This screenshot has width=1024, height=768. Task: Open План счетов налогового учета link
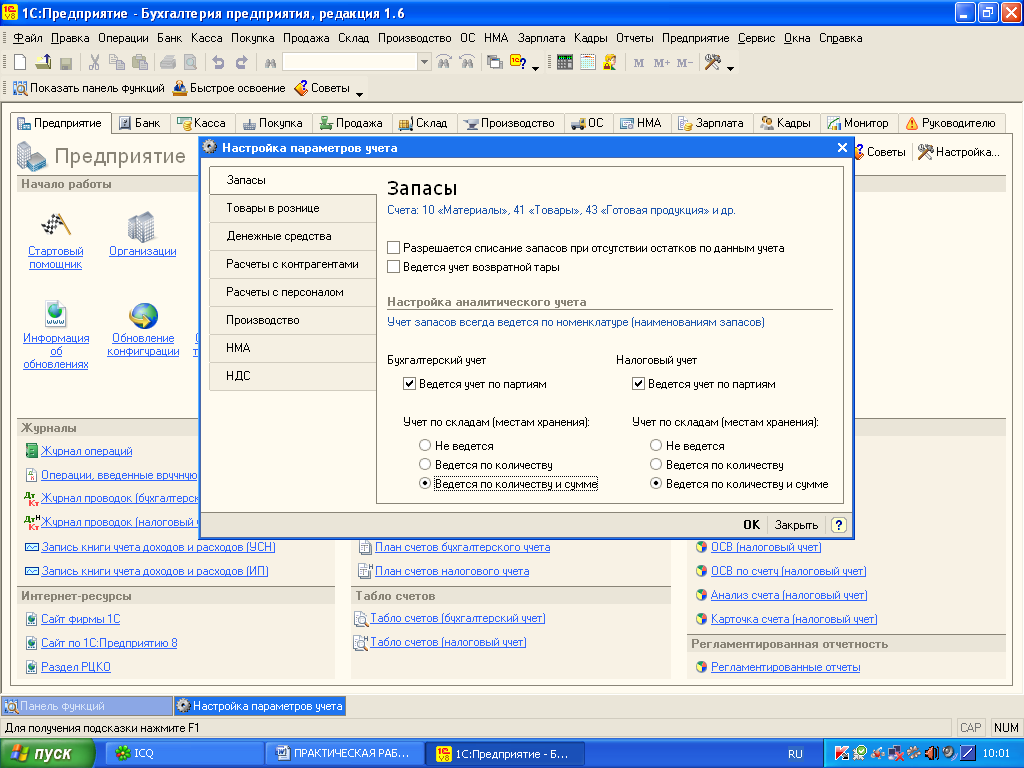(452, 571)
